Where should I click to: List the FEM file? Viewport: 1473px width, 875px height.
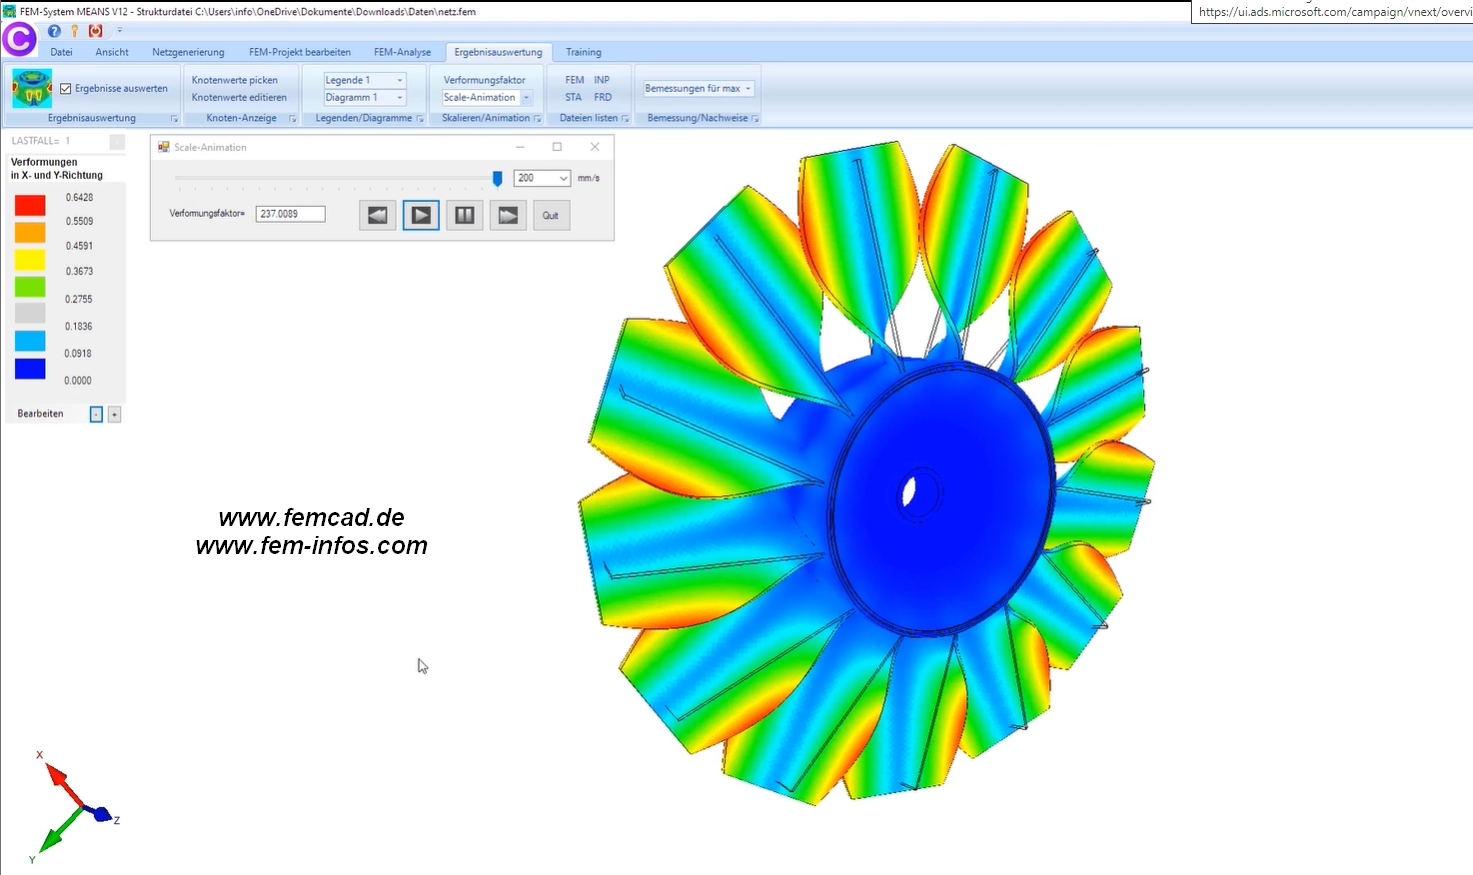coord(574,80)
